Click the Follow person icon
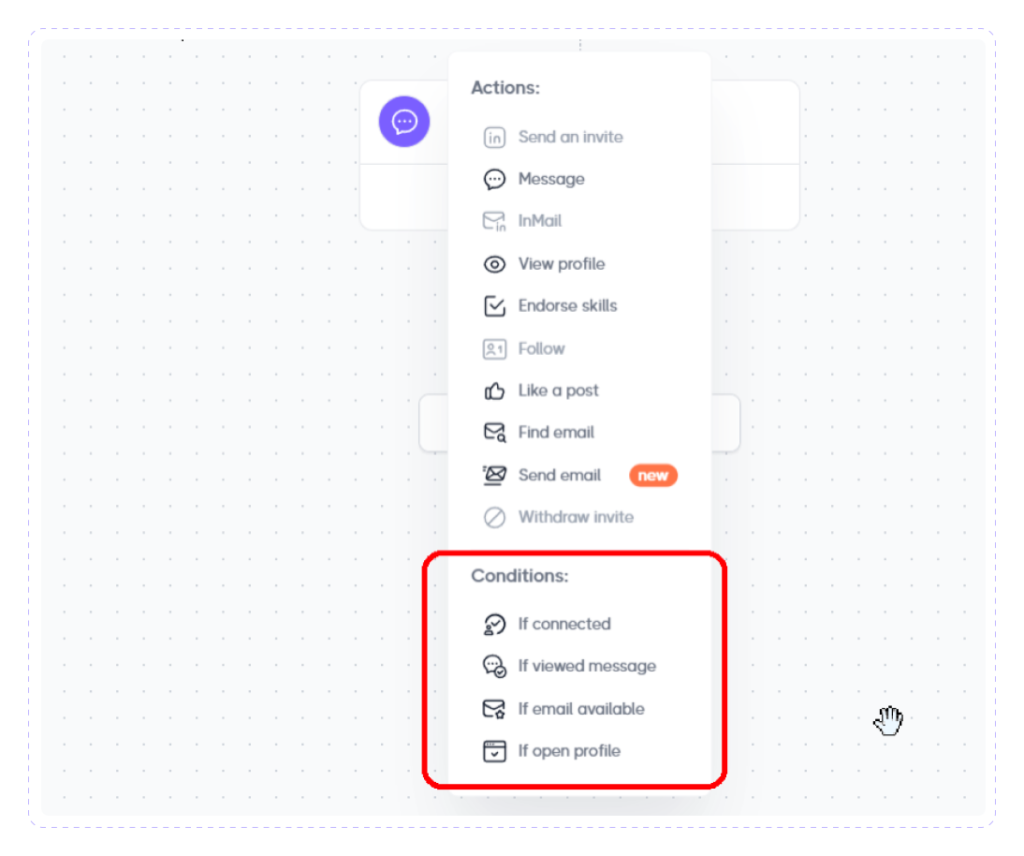Screen dimensions: 1024x856 point(494,349)
